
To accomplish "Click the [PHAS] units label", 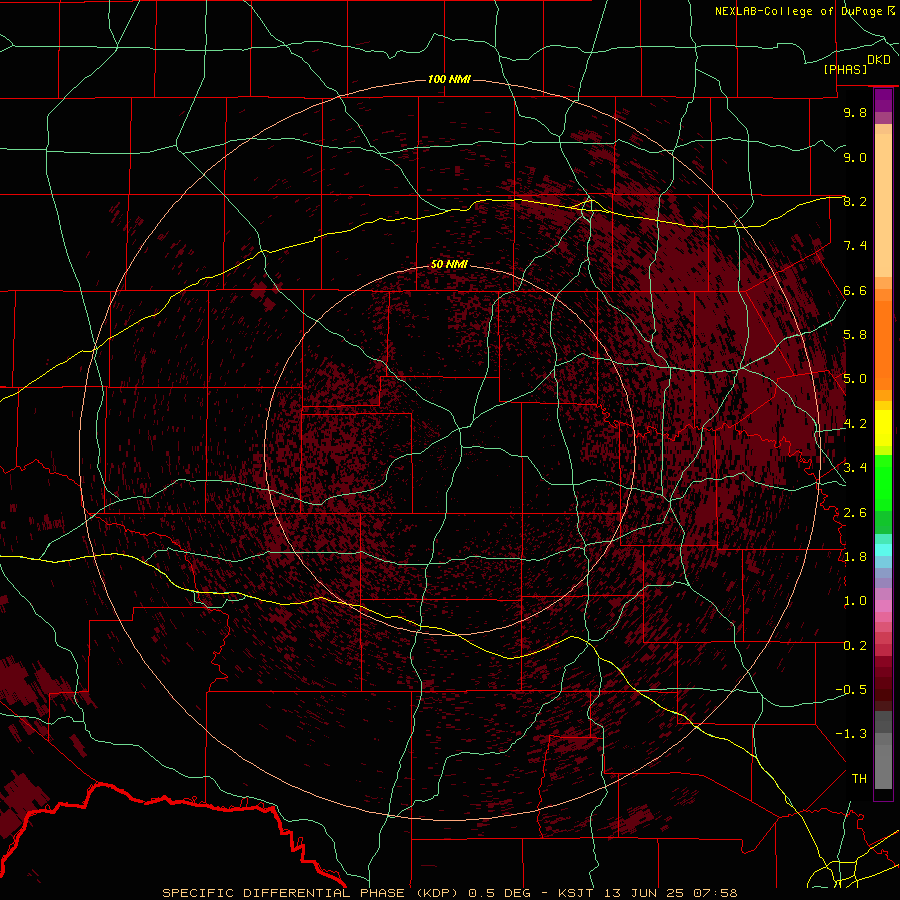I will tap(845, 69).
